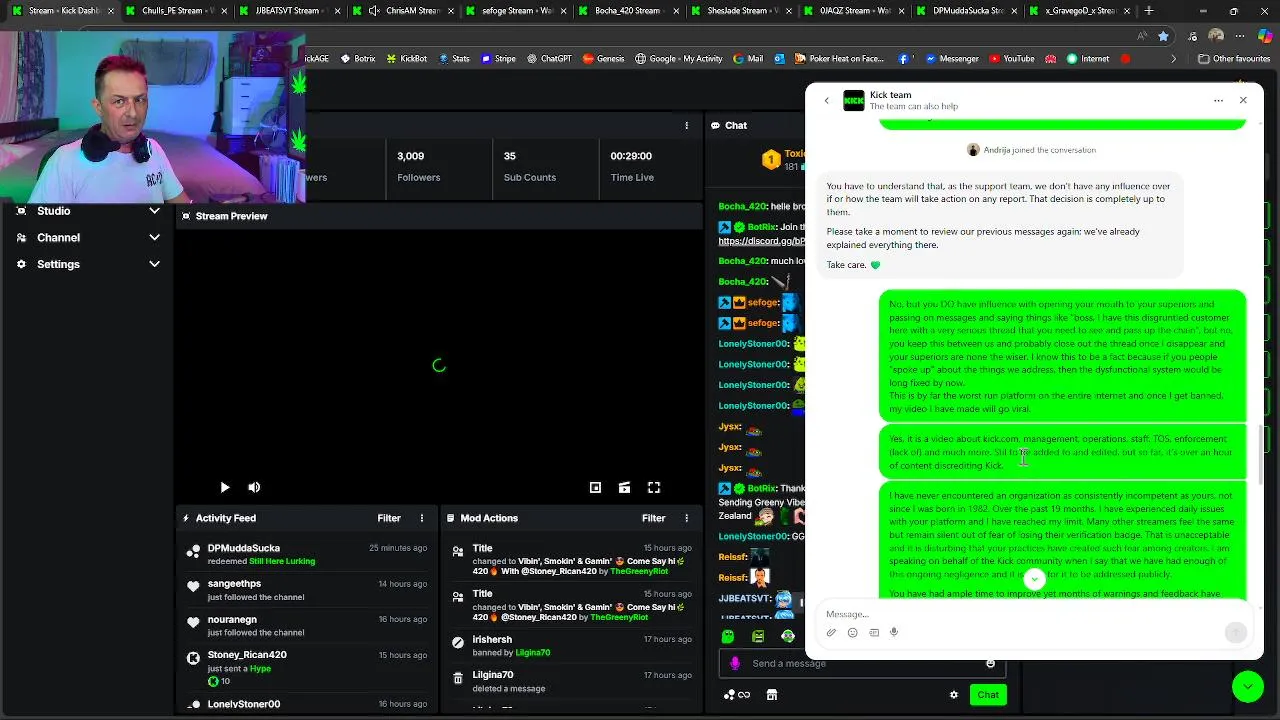The height and width of the screenshot is (720, 1280).
Task: Click DPMuddaSucka activity feed entry
Action: click(307, 554)
